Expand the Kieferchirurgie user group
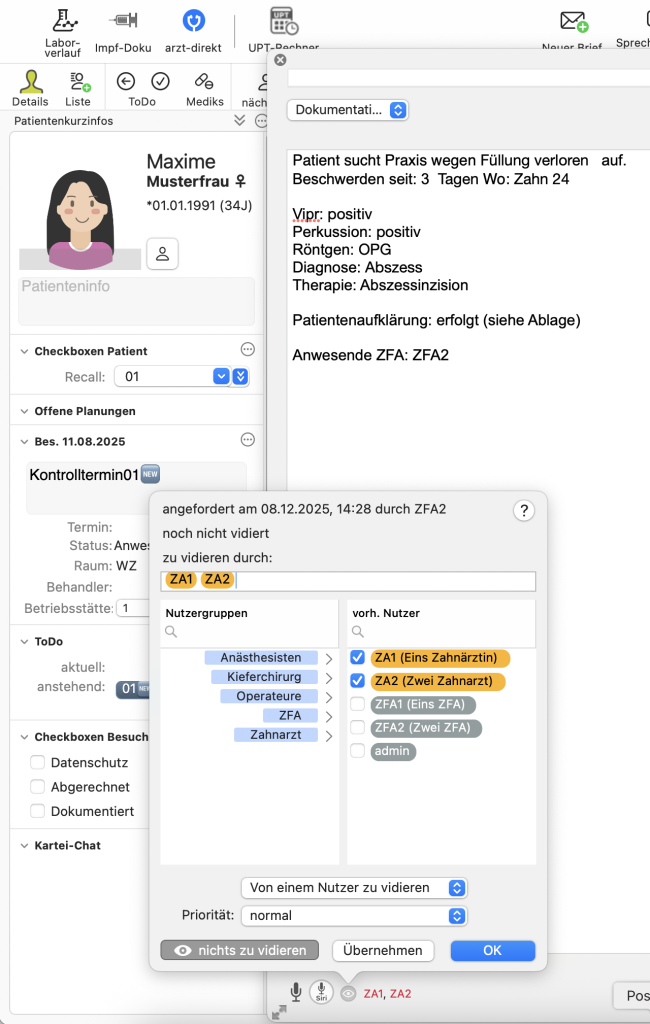 tap(329, 677)
